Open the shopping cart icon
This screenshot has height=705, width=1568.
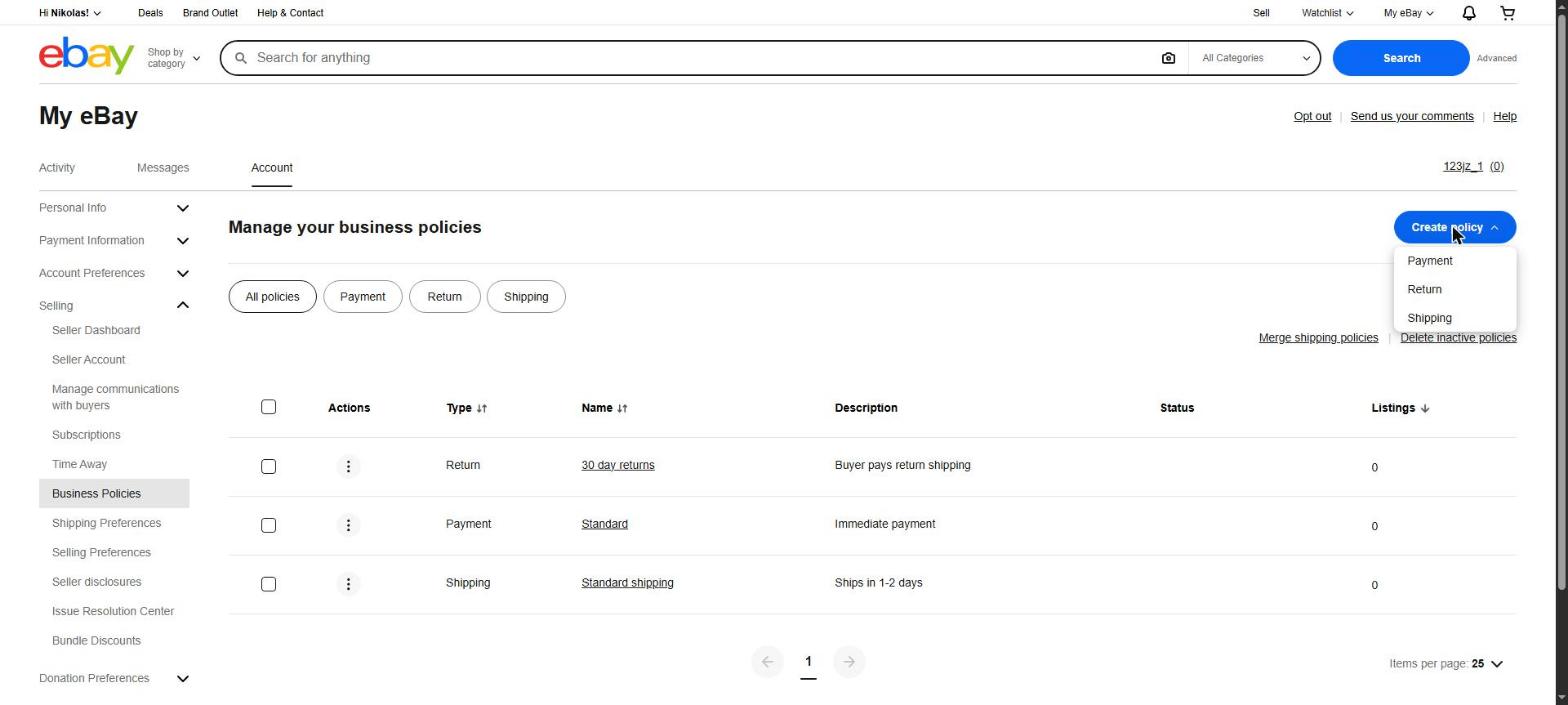1507,13
